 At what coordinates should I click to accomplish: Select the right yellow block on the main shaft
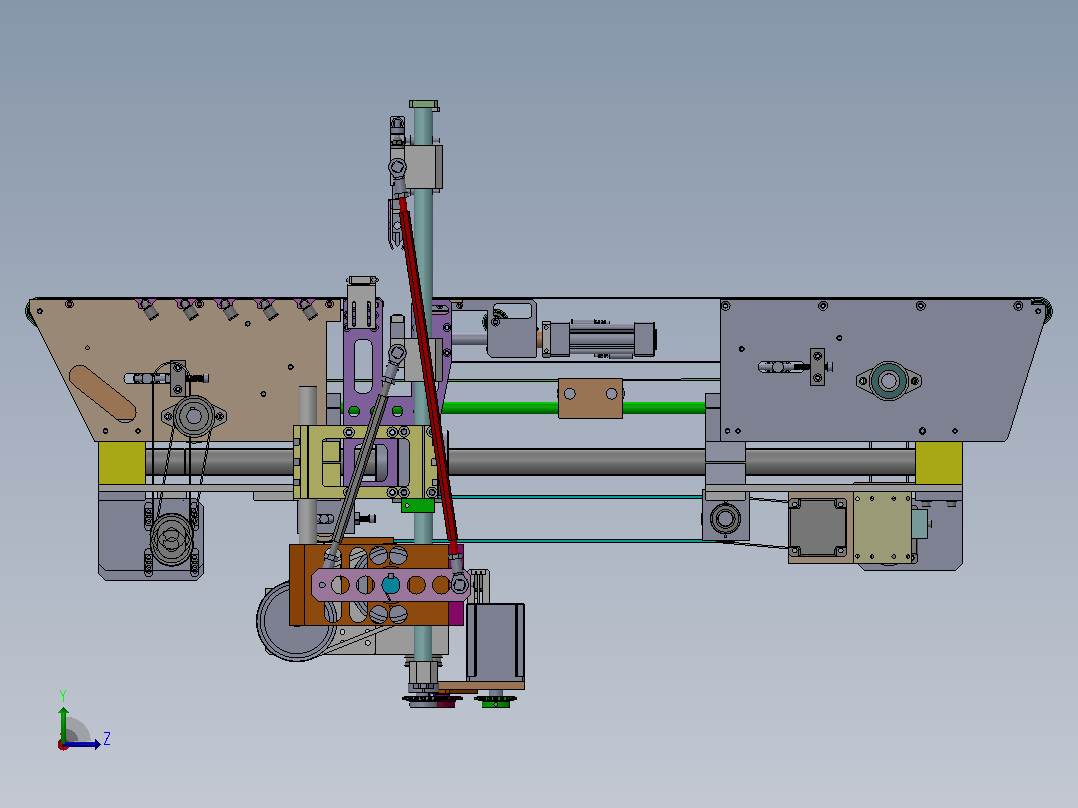(938, 463)
